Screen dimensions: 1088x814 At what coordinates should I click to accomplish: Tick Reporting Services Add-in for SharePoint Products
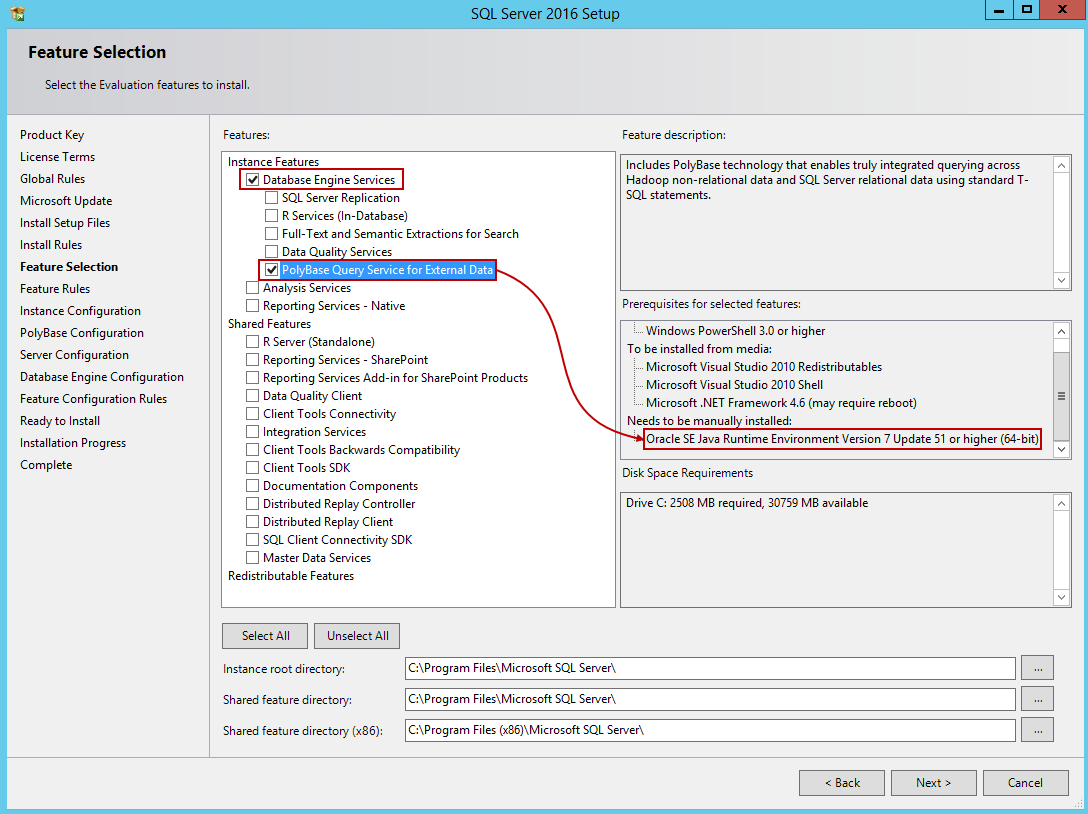tap(253, 378)
